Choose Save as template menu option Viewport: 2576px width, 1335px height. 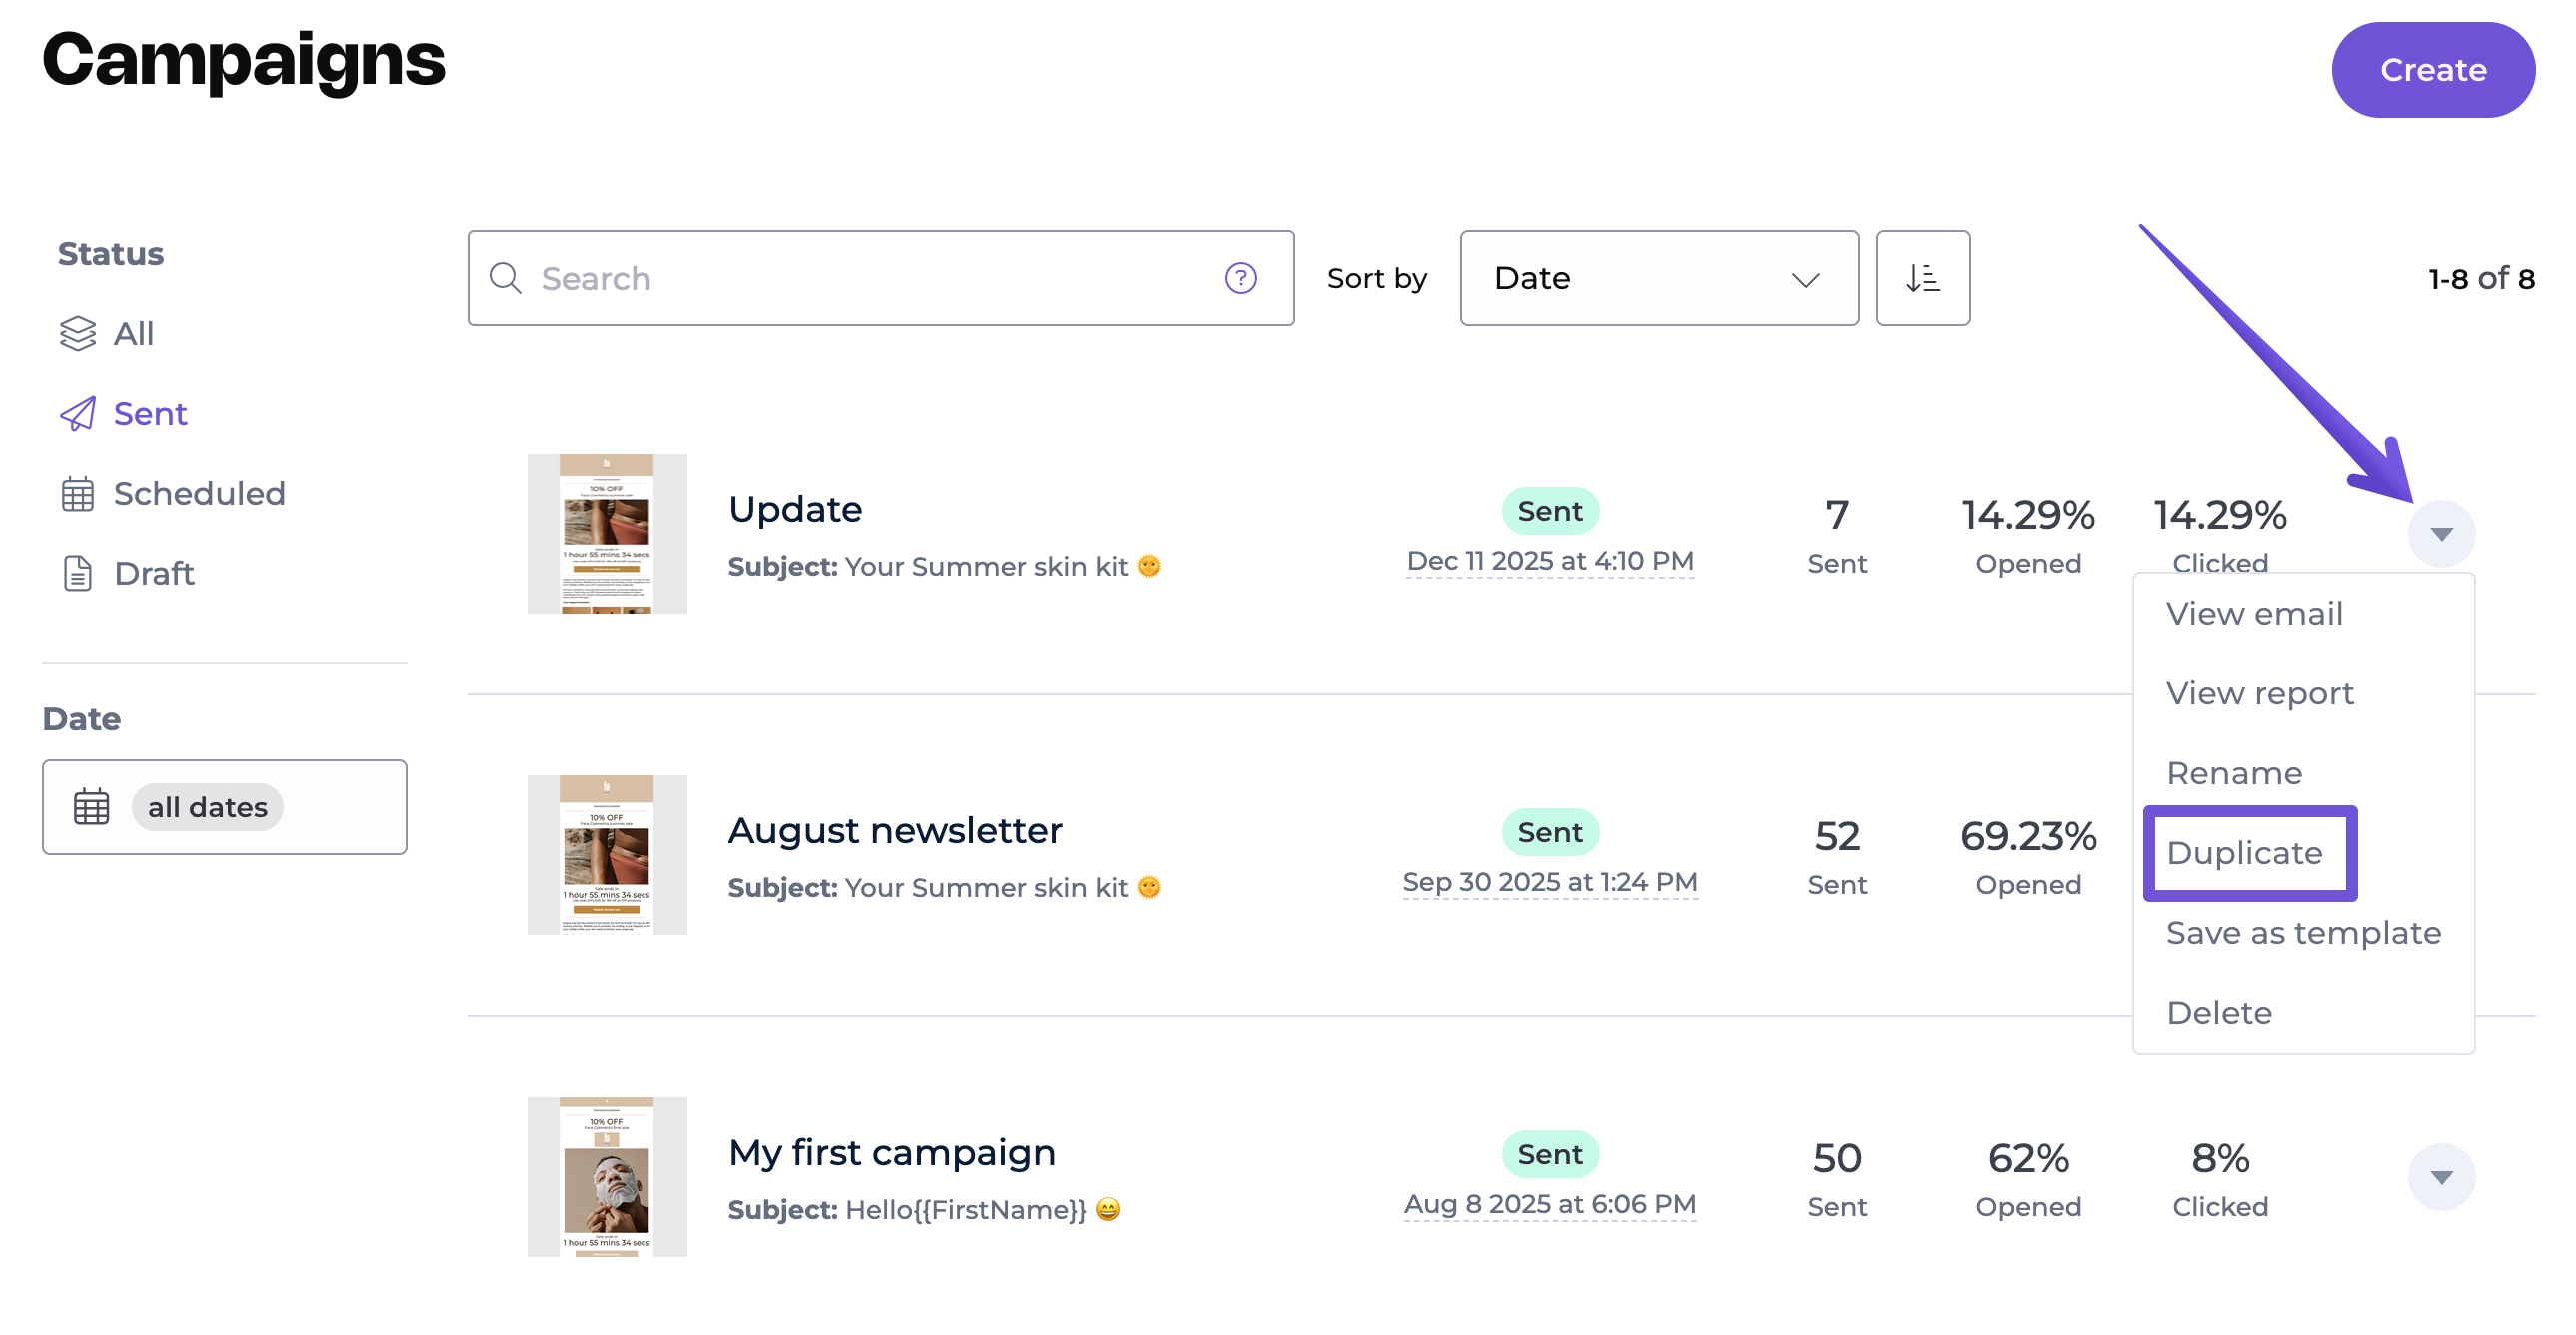click(x=2303, y=933)
